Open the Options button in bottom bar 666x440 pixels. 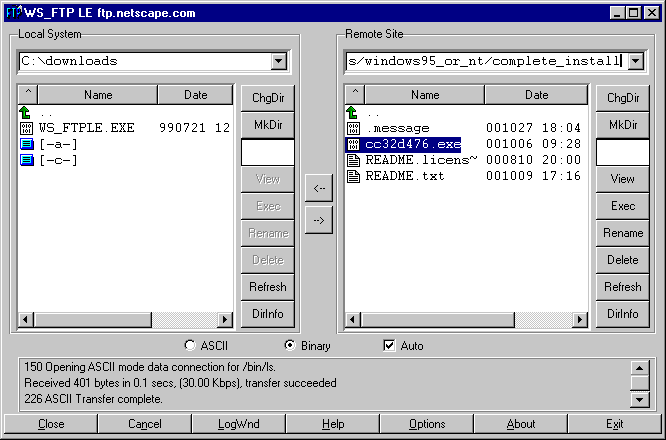[x=427, y=424]
